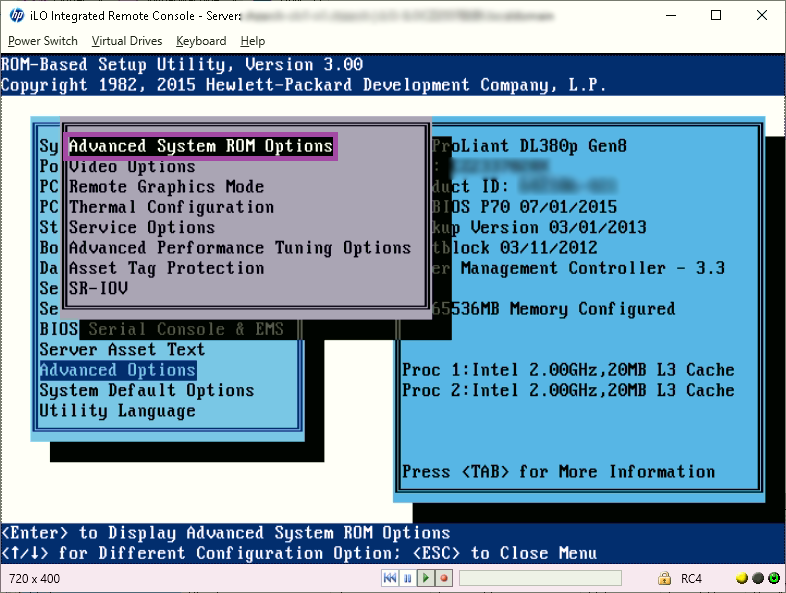Select Asset Tag Protection entry
The image size is (786, 593).
(x=166, y=268)
